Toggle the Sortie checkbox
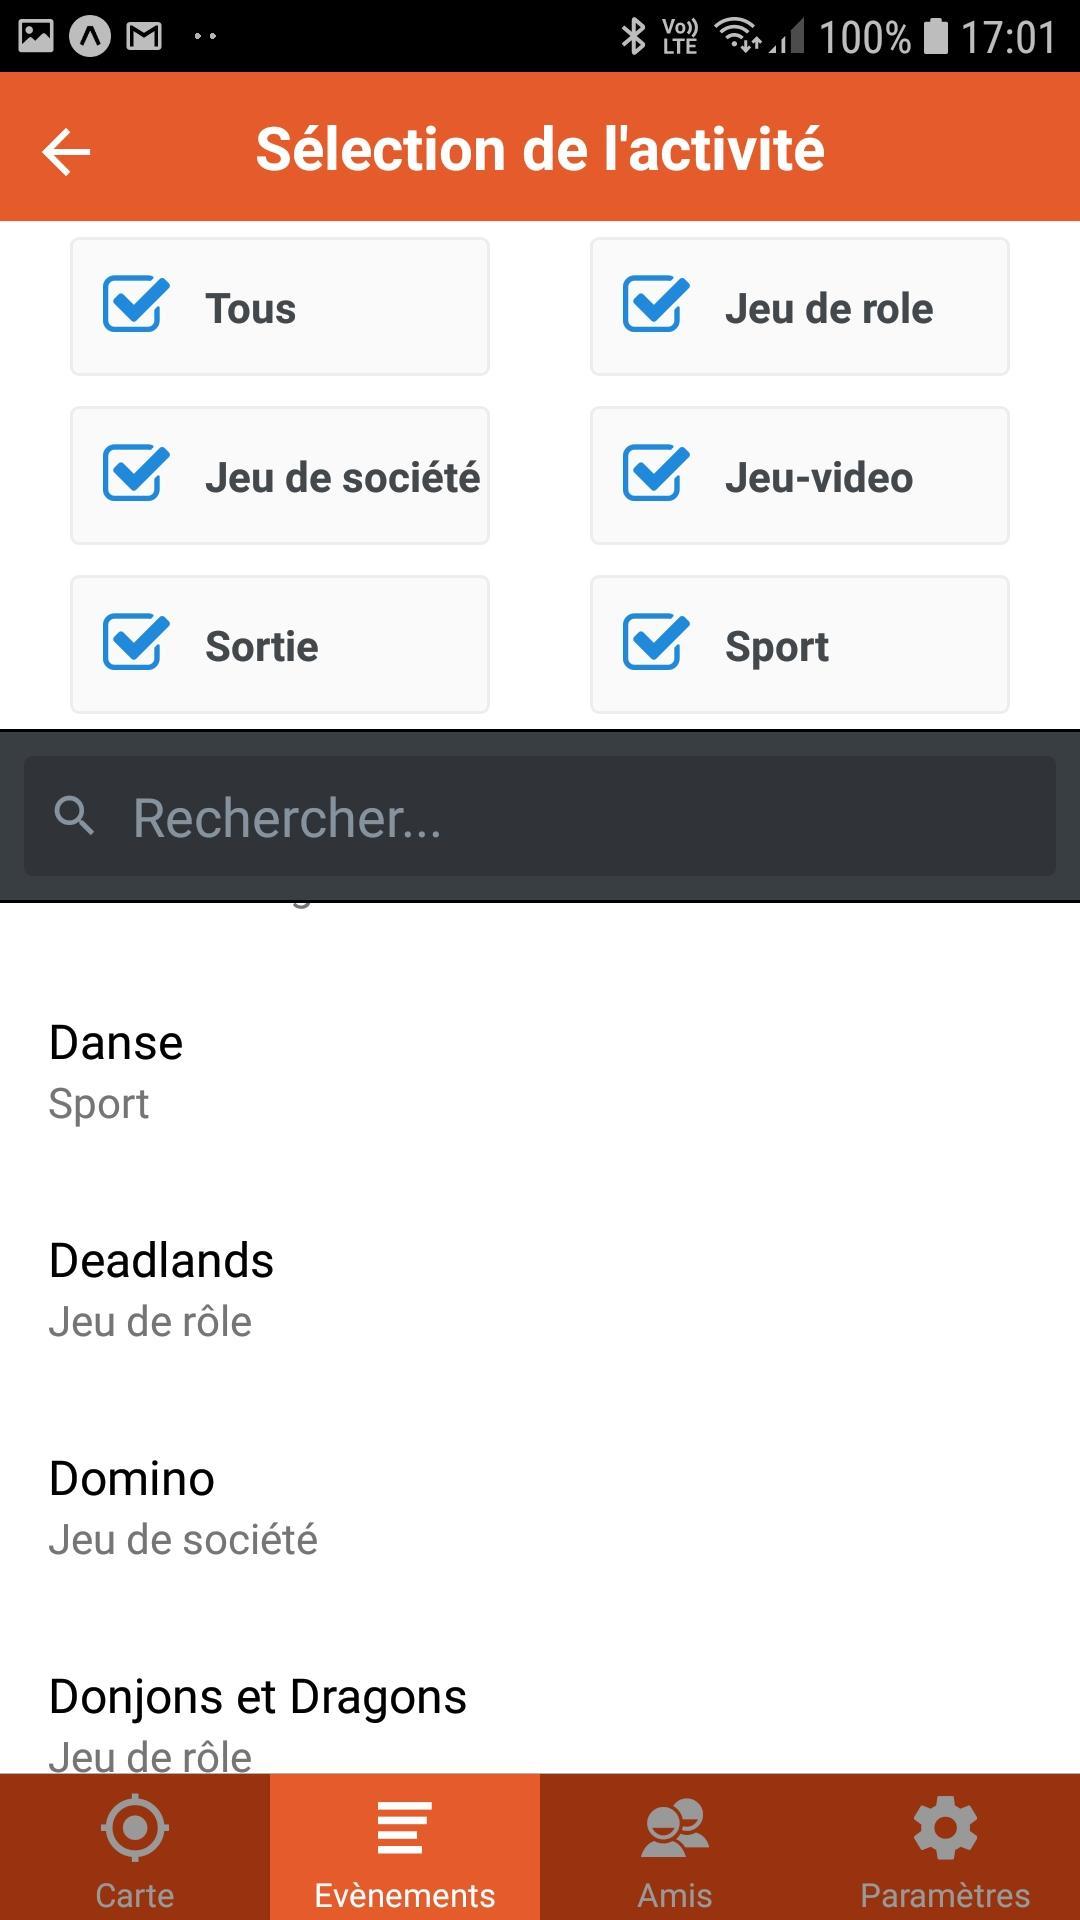 pyautogui.click(x=136, y=643)
